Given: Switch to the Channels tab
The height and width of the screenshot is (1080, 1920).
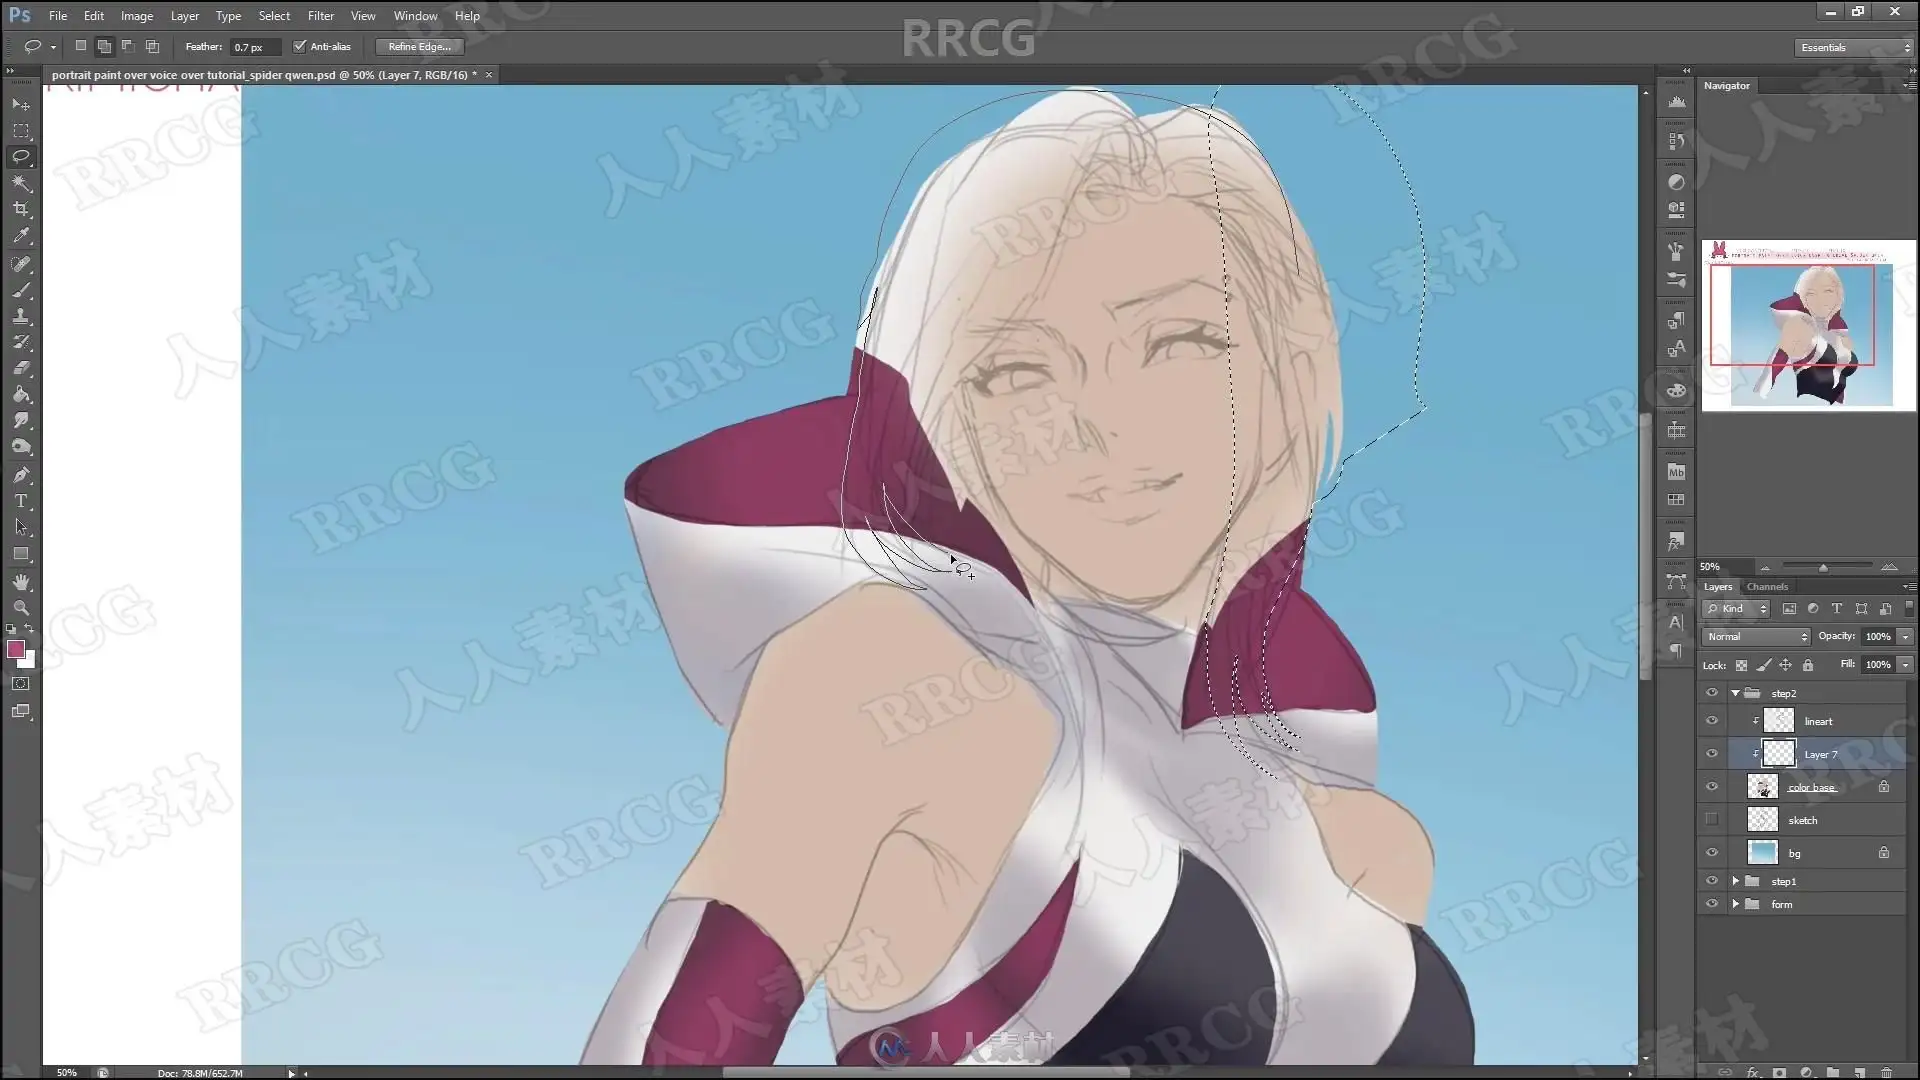Looking at the screenshot, I should [1767, 587].
